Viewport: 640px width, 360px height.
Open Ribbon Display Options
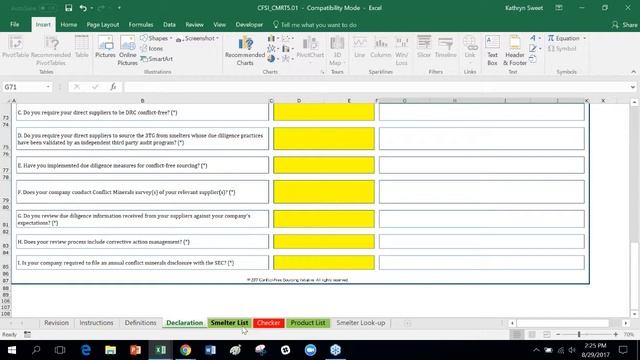[559, 8]
